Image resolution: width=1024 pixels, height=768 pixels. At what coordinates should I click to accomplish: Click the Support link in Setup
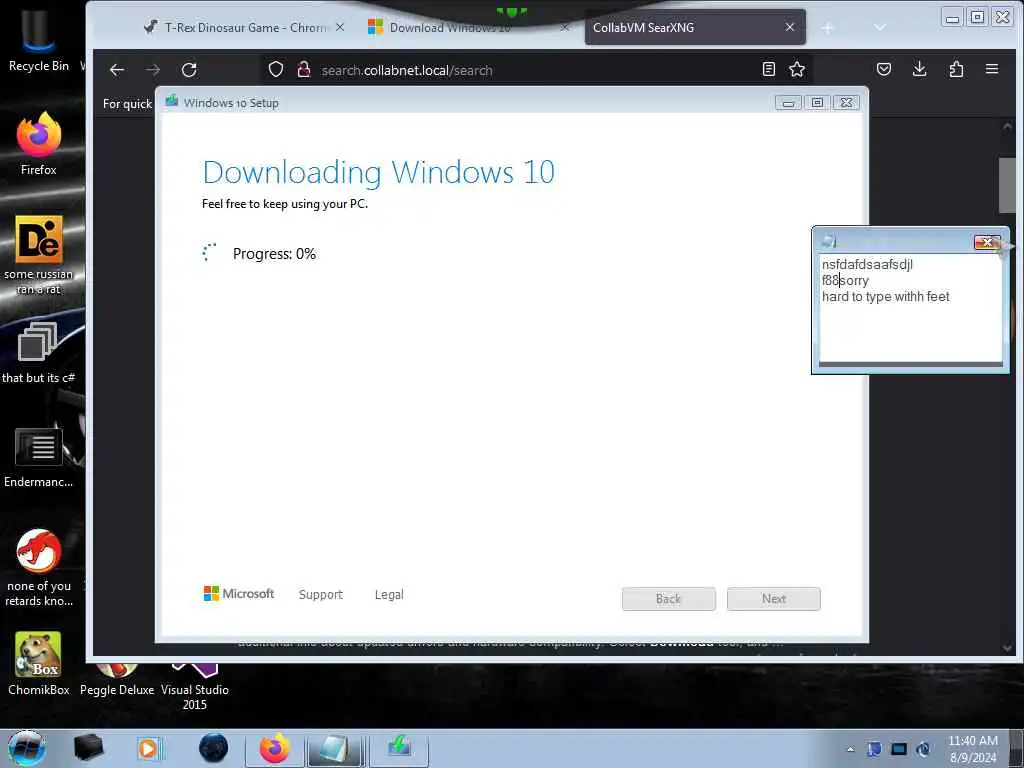tap(321, 594)
